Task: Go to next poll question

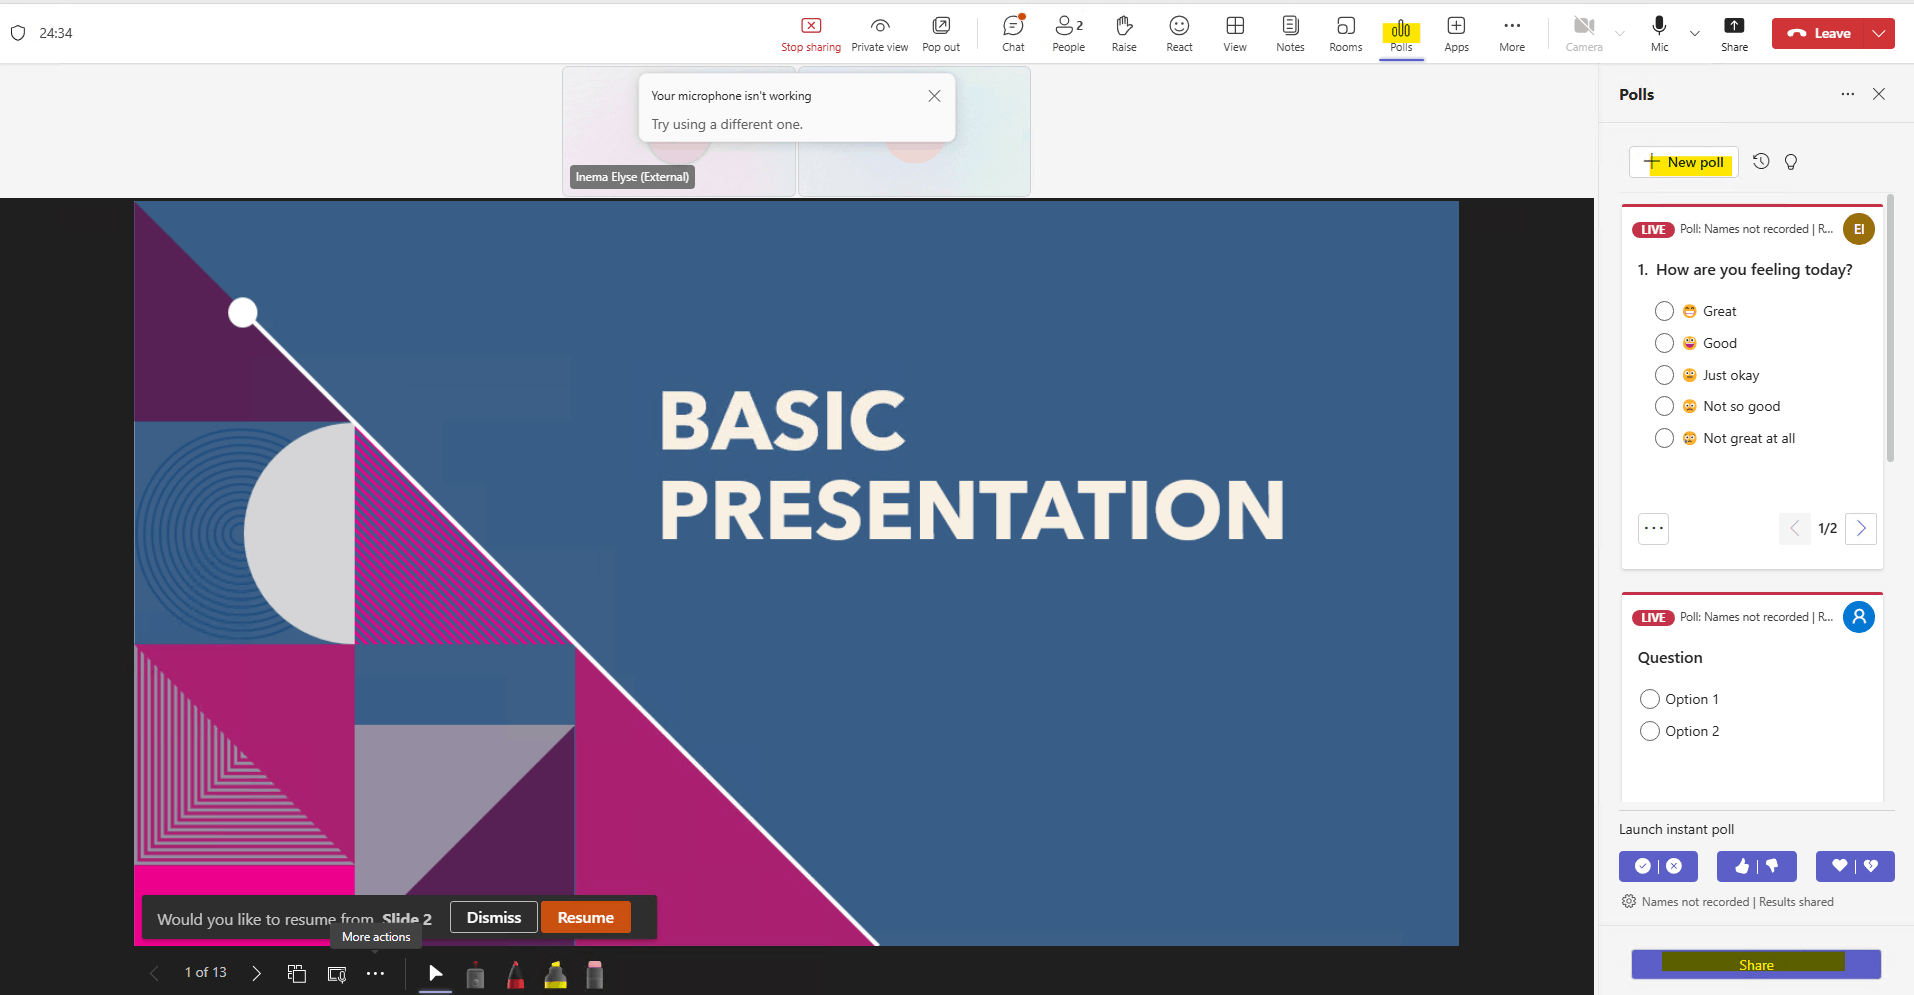Action: pyautogui.click(x=1861, y=528)
